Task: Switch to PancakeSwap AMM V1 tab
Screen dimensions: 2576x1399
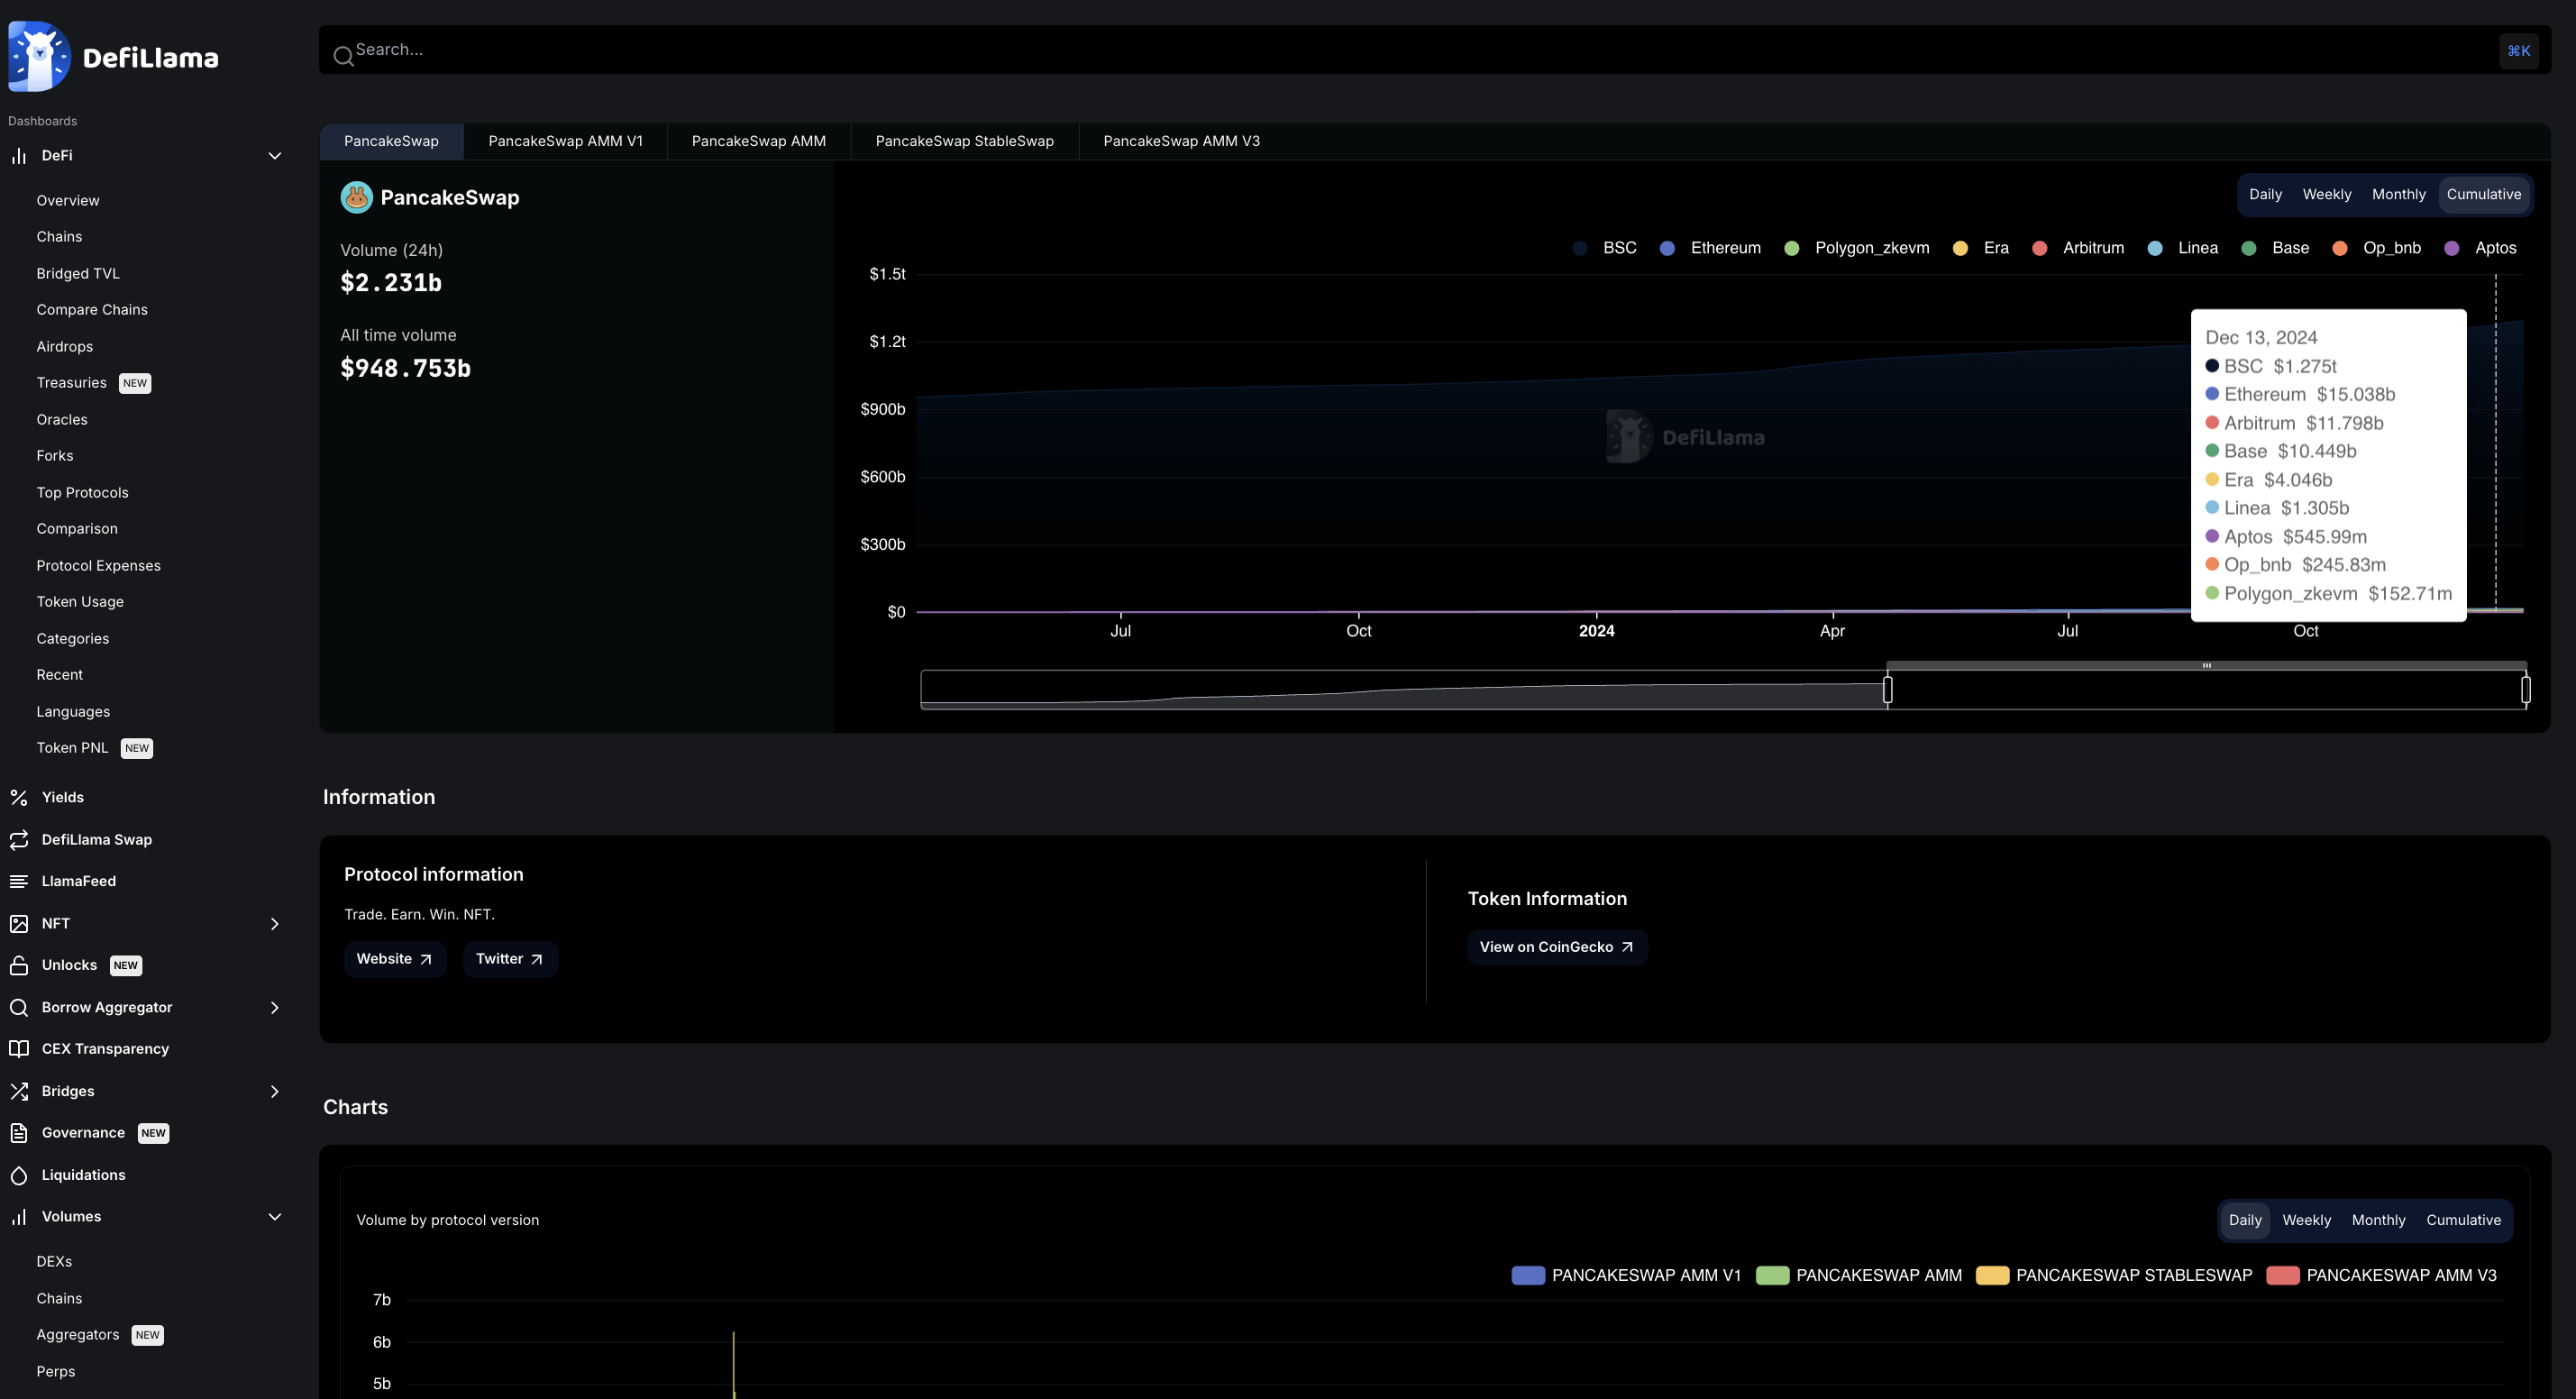Action: point(565,142)
